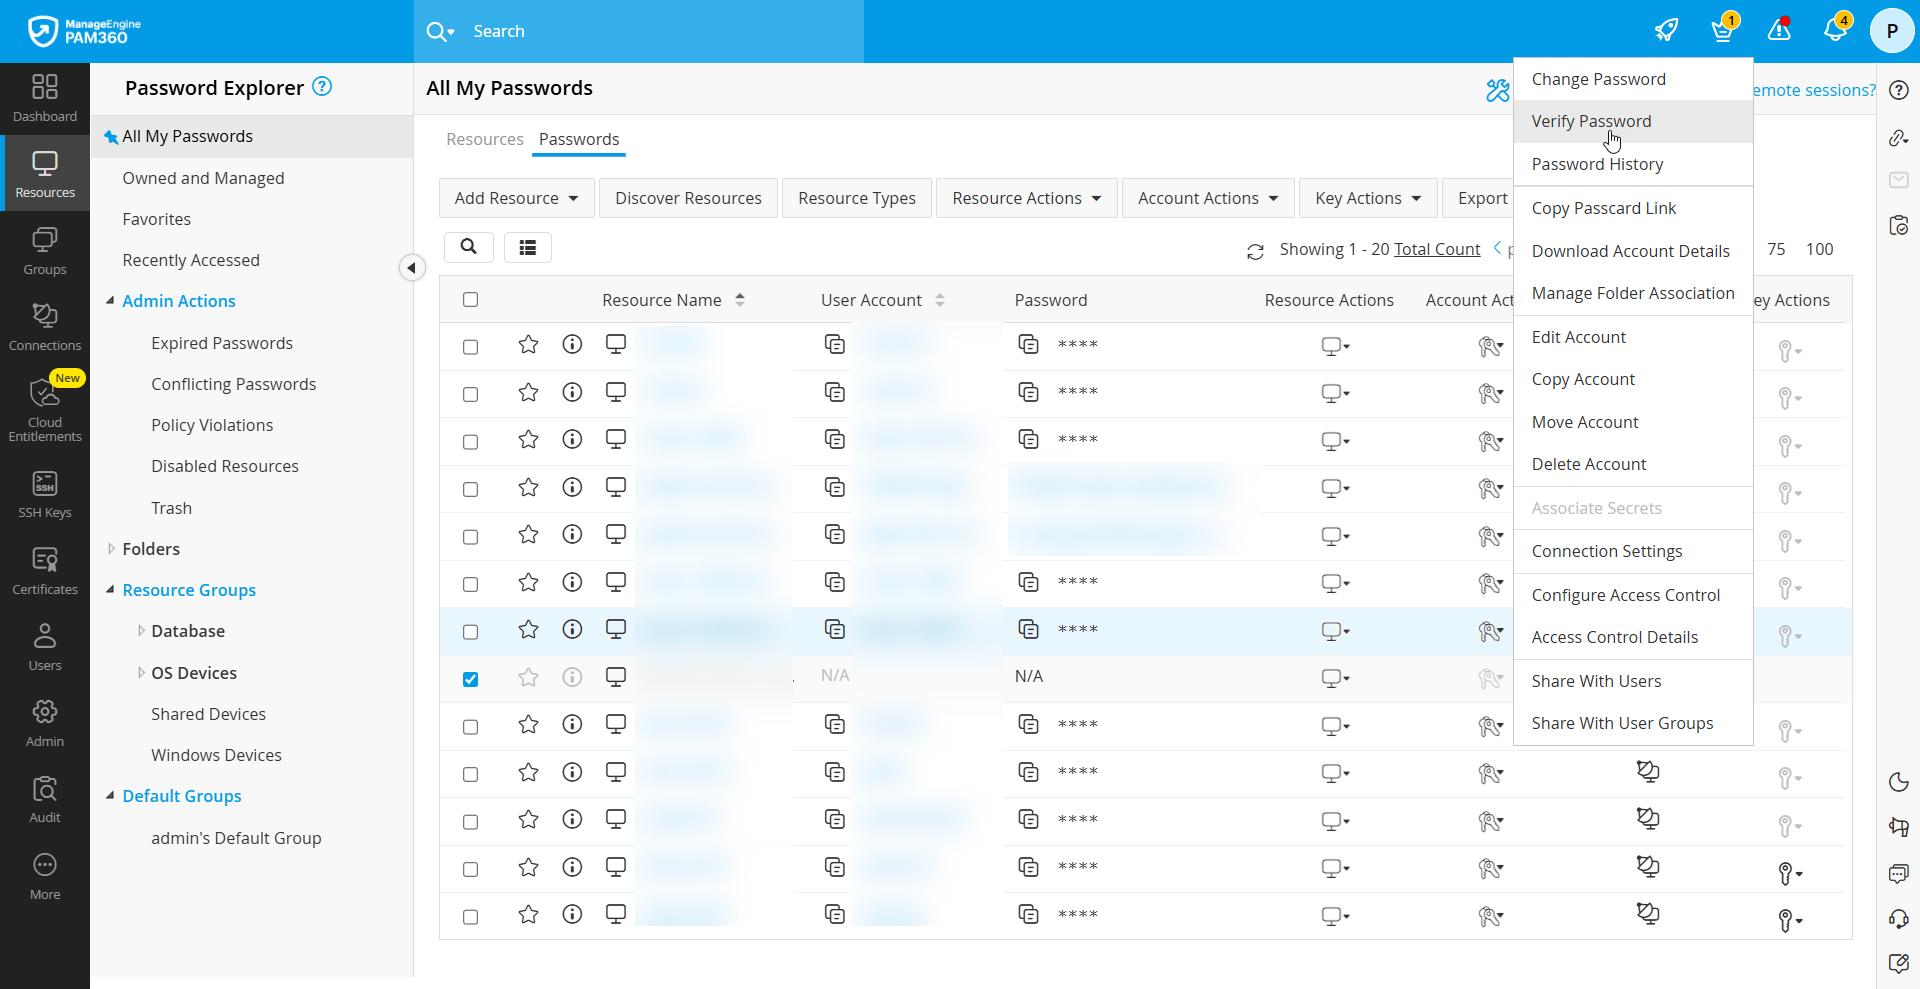Open help using the question mark icon
This screenshot has width=1920, height=989.
coord(1899,90)
